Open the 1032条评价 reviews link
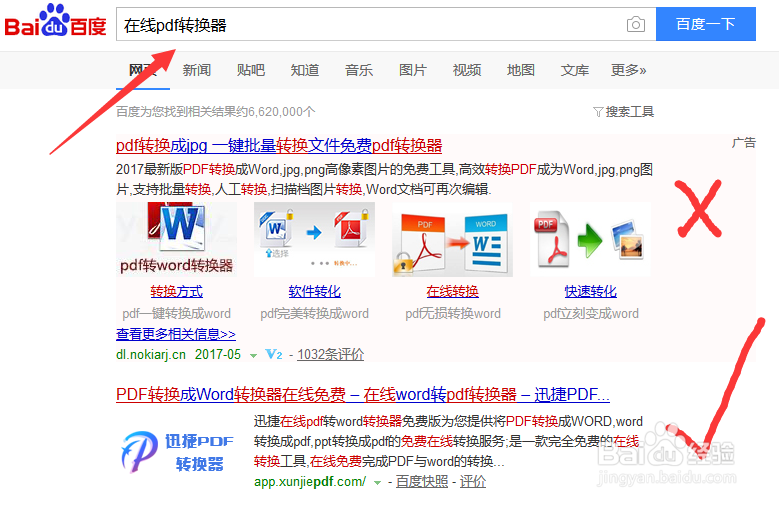The height and width of the screenshot is (505, 779). 330,354
